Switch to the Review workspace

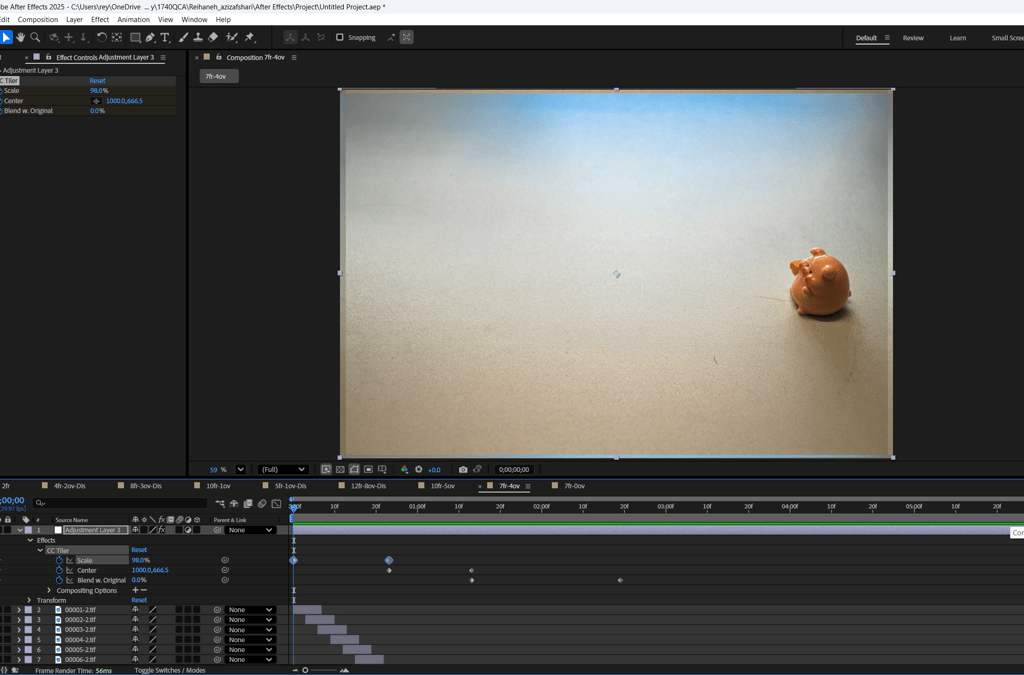click(913, 38)
